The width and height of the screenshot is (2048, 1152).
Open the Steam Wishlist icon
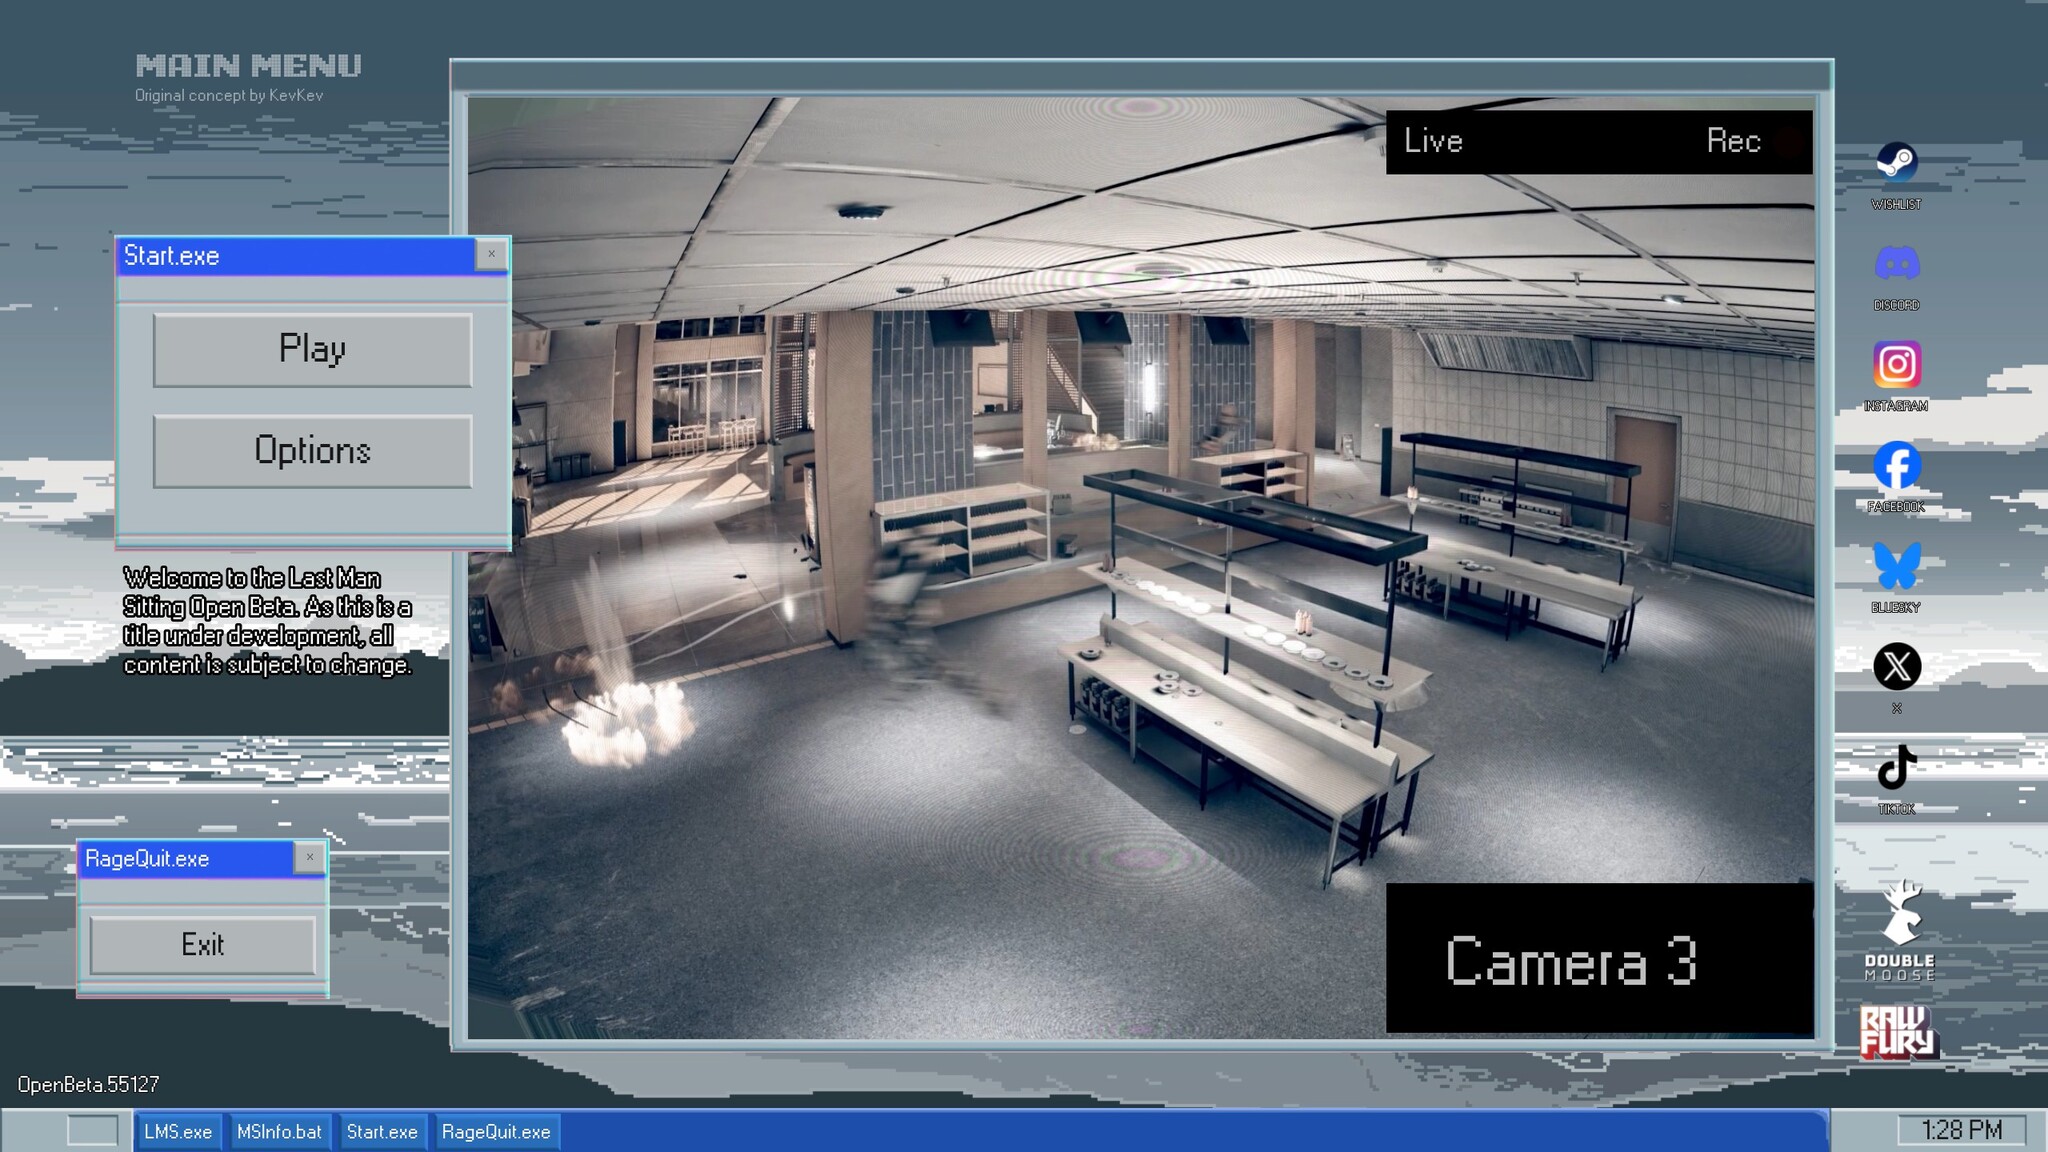pyautogui.click(x=1896, y=163)
